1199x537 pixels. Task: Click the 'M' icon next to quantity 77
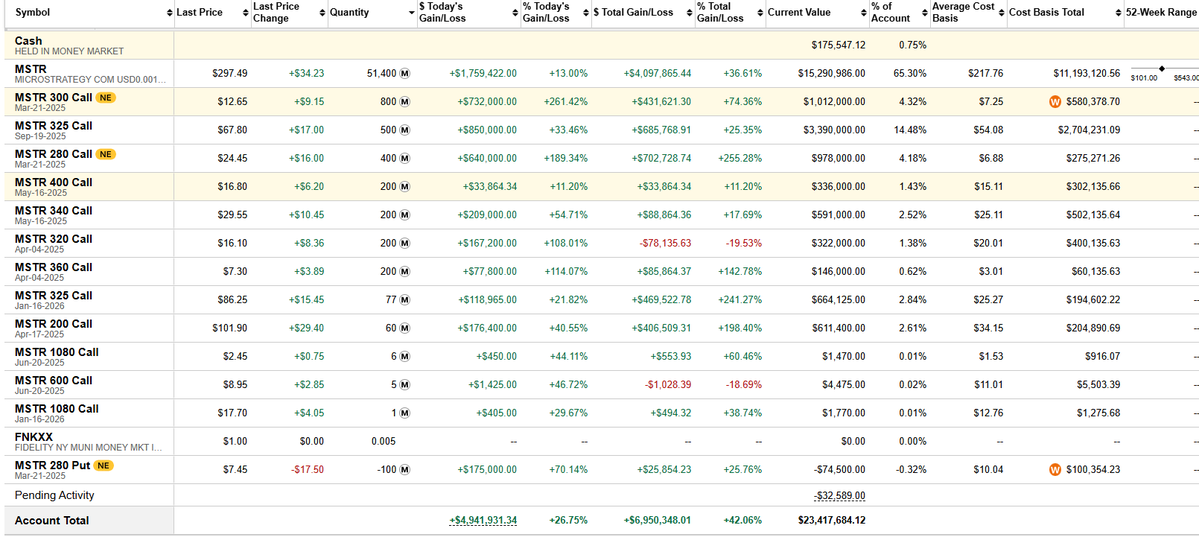[x=405, y=300]
